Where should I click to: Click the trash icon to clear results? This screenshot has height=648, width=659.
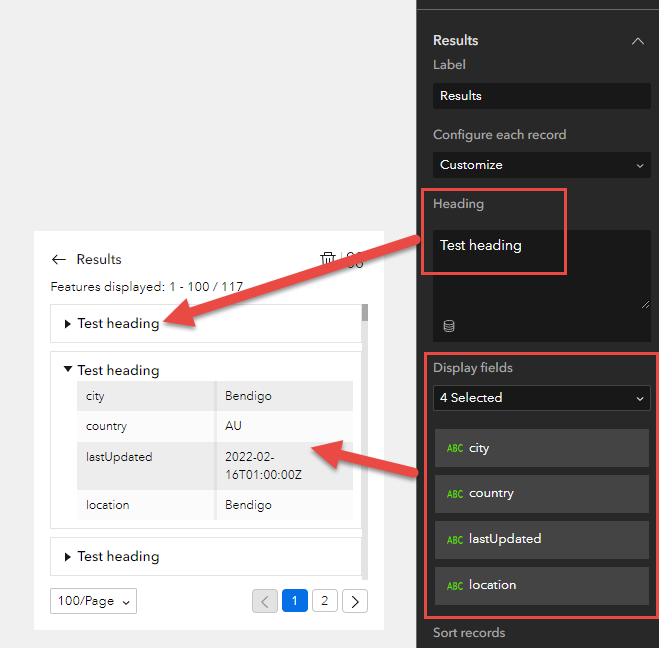pos(328,259)
